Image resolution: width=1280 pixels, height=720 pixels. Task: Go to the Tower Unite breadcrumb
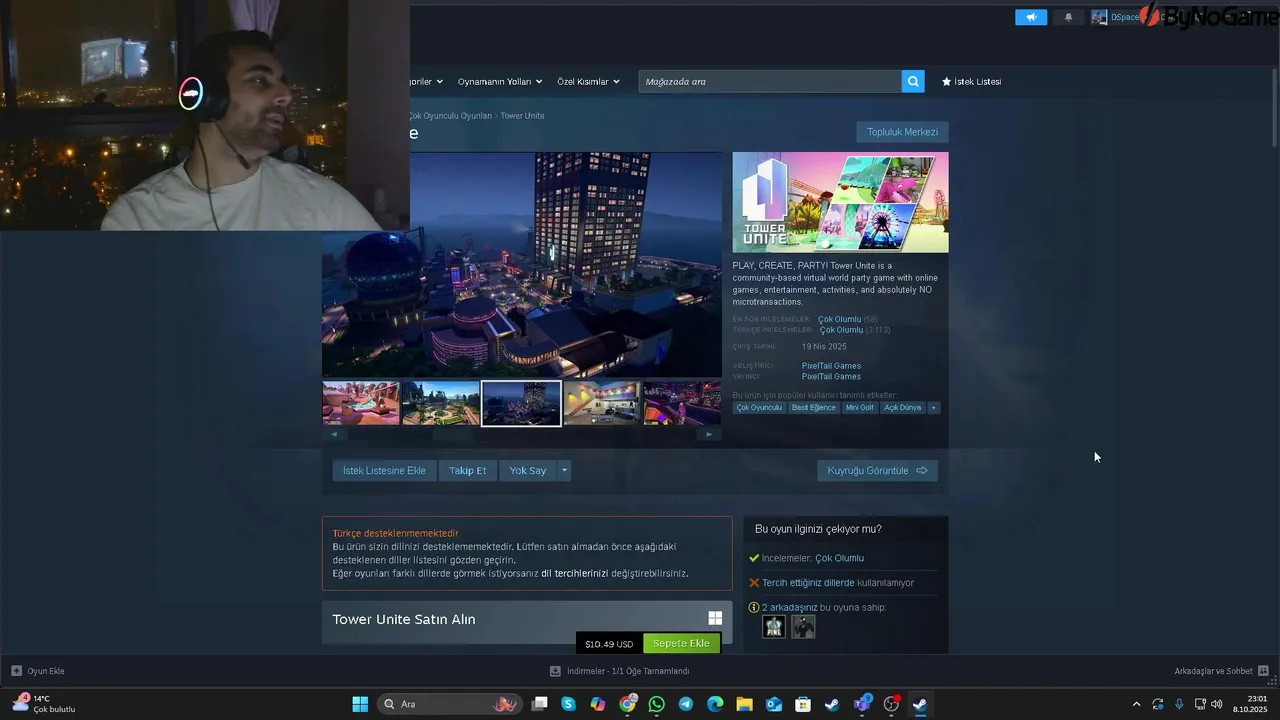click(x=522, y=116)
